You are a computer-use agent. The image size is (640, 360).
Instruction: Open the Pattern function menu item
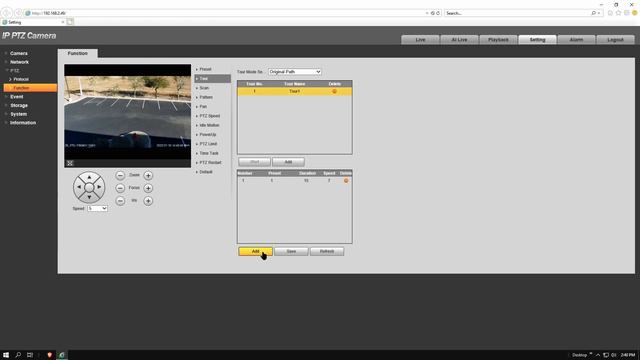click(206, 97)
